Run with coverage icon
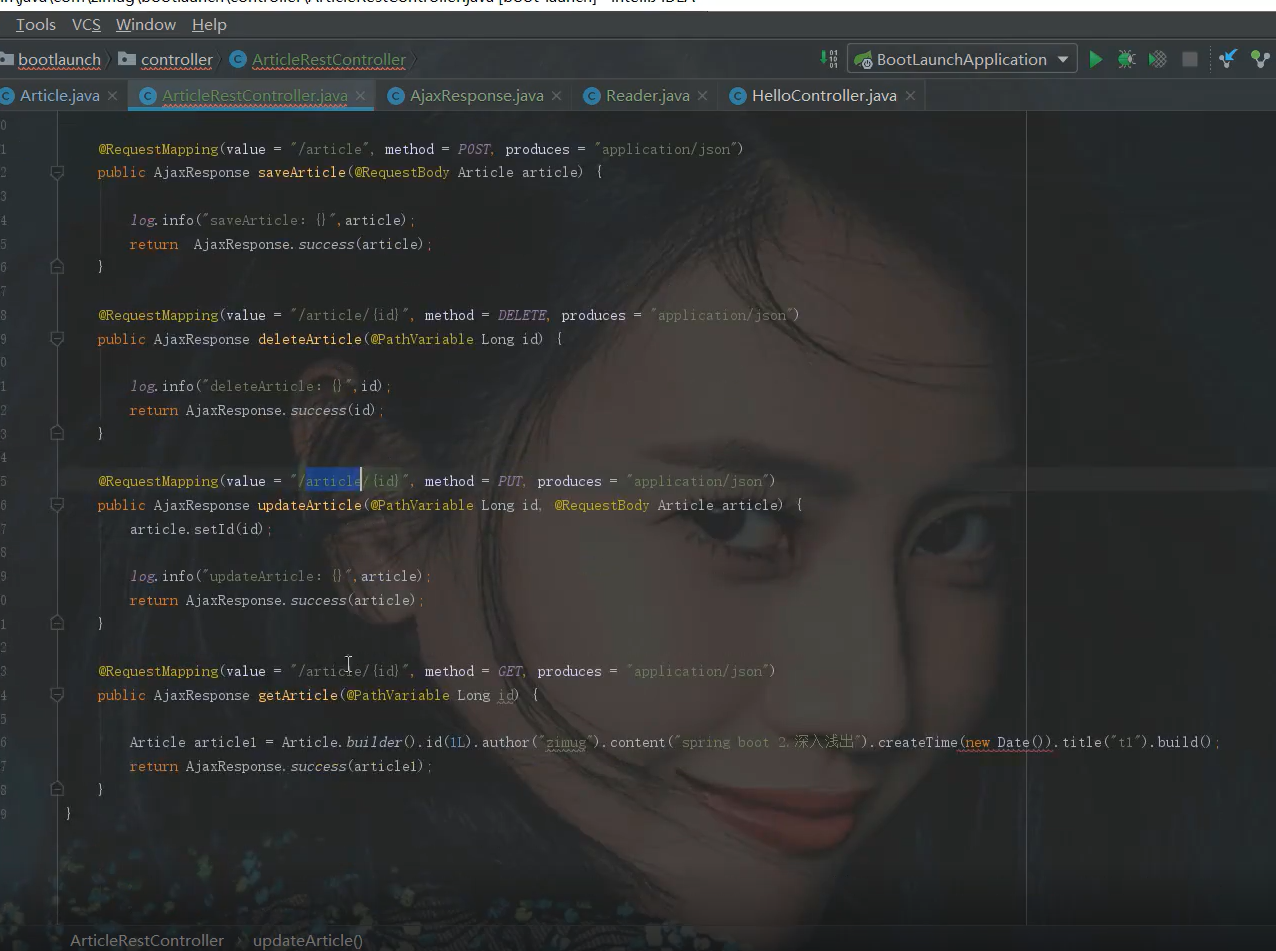Viewport: 1276px width, 951px height. tap(1158, 59)
